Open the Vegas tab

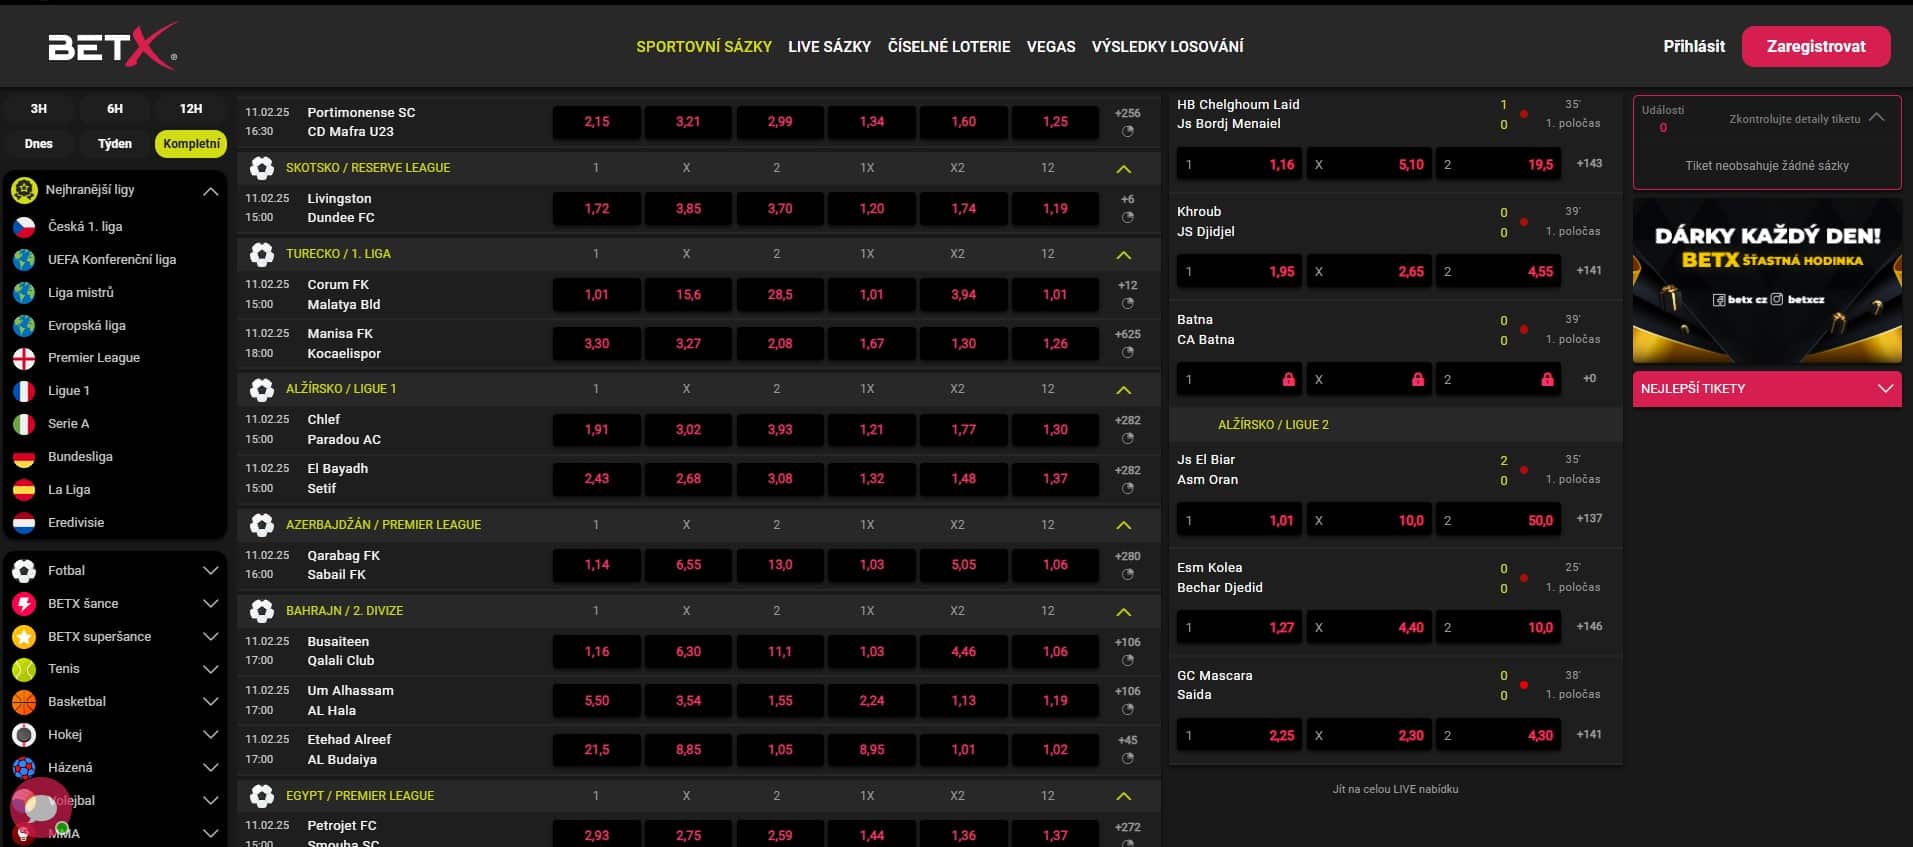[1051, 47]
